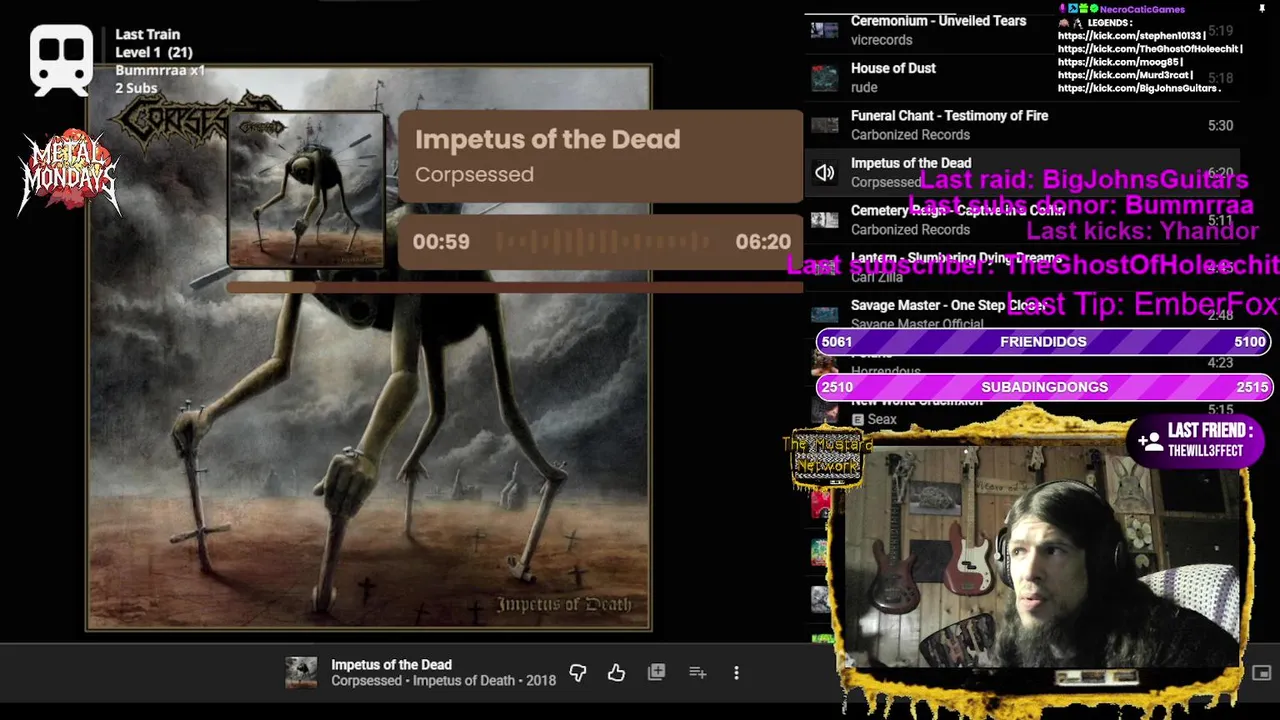Select Cemetery Reign thumbnail in queue
Screen dimensions: 1280x720
[x=824, y=220]
